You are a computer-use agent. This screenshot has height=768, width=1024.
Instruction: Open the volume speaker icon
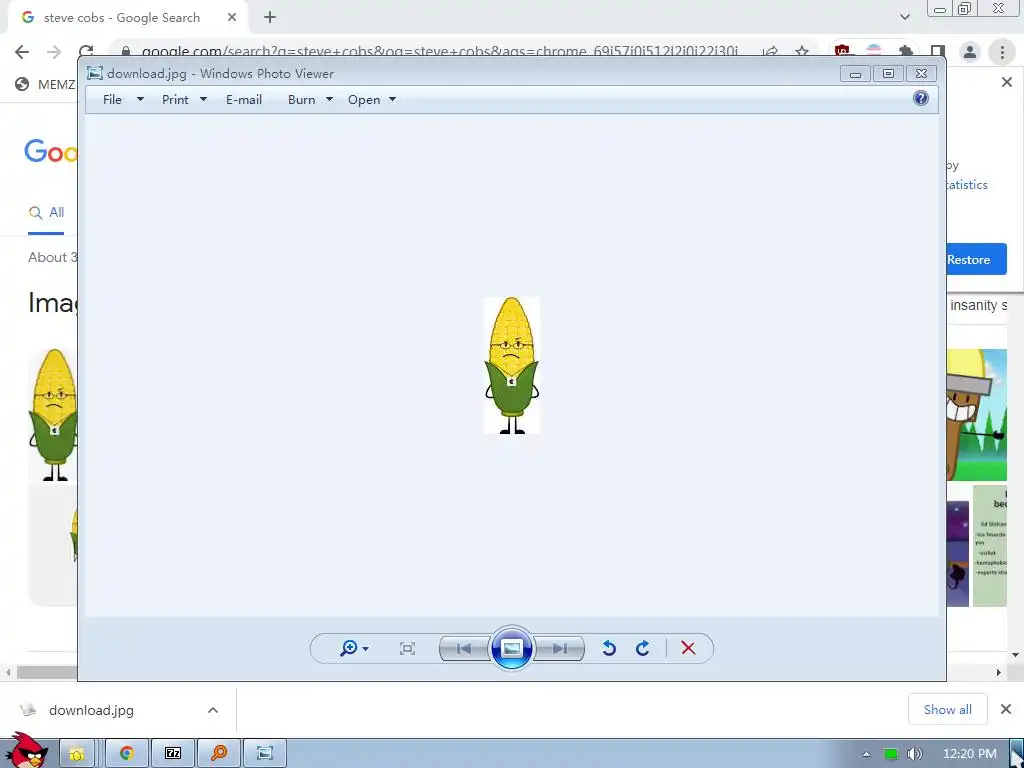tap(915, 754)
